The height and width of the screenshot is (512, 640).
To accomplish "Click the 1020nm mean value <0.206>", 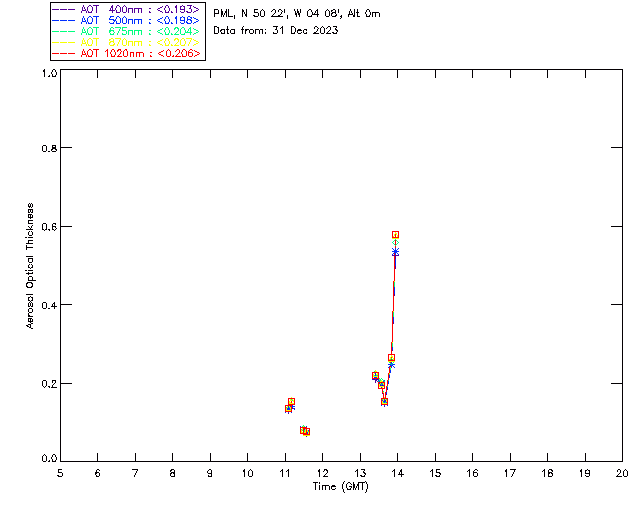I will [x=178, y=53].
